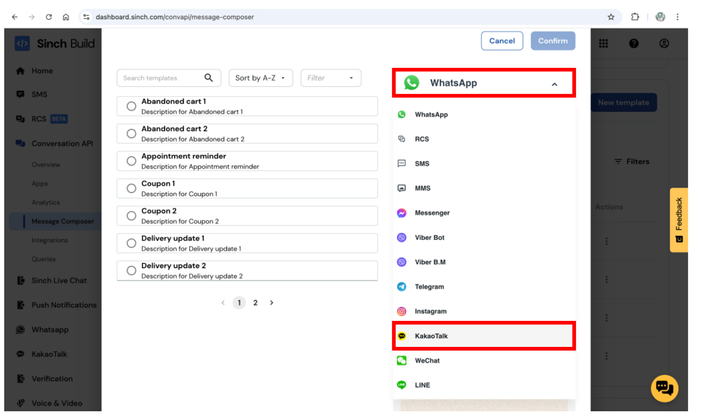This screenshot has width=717, height=417.
Task: Click the Search templates input field
Action: point(160,78)
